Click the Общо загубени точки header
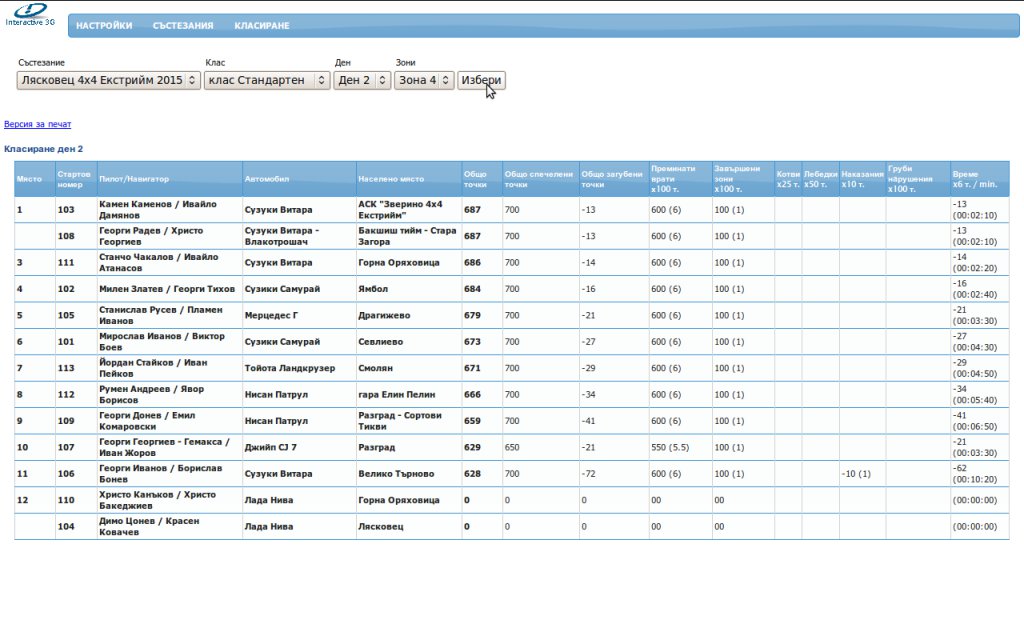Viewport: 1024px width, 640px height. [x=612, y=180]
